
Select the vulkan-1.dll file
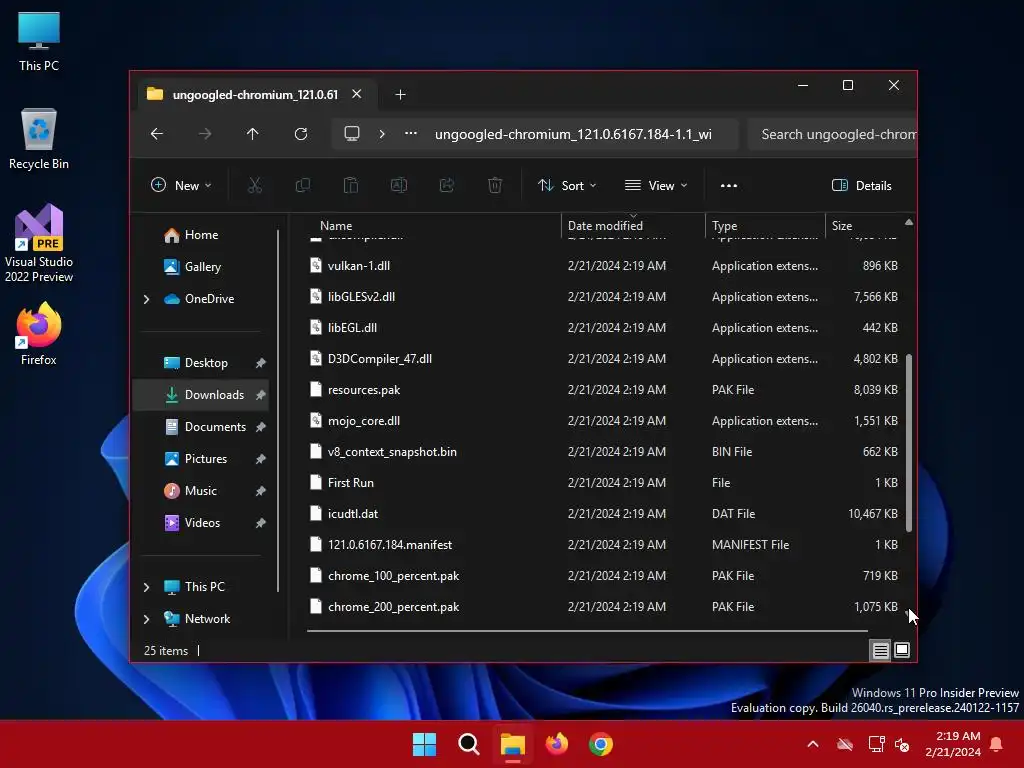(x=605, y=266)
